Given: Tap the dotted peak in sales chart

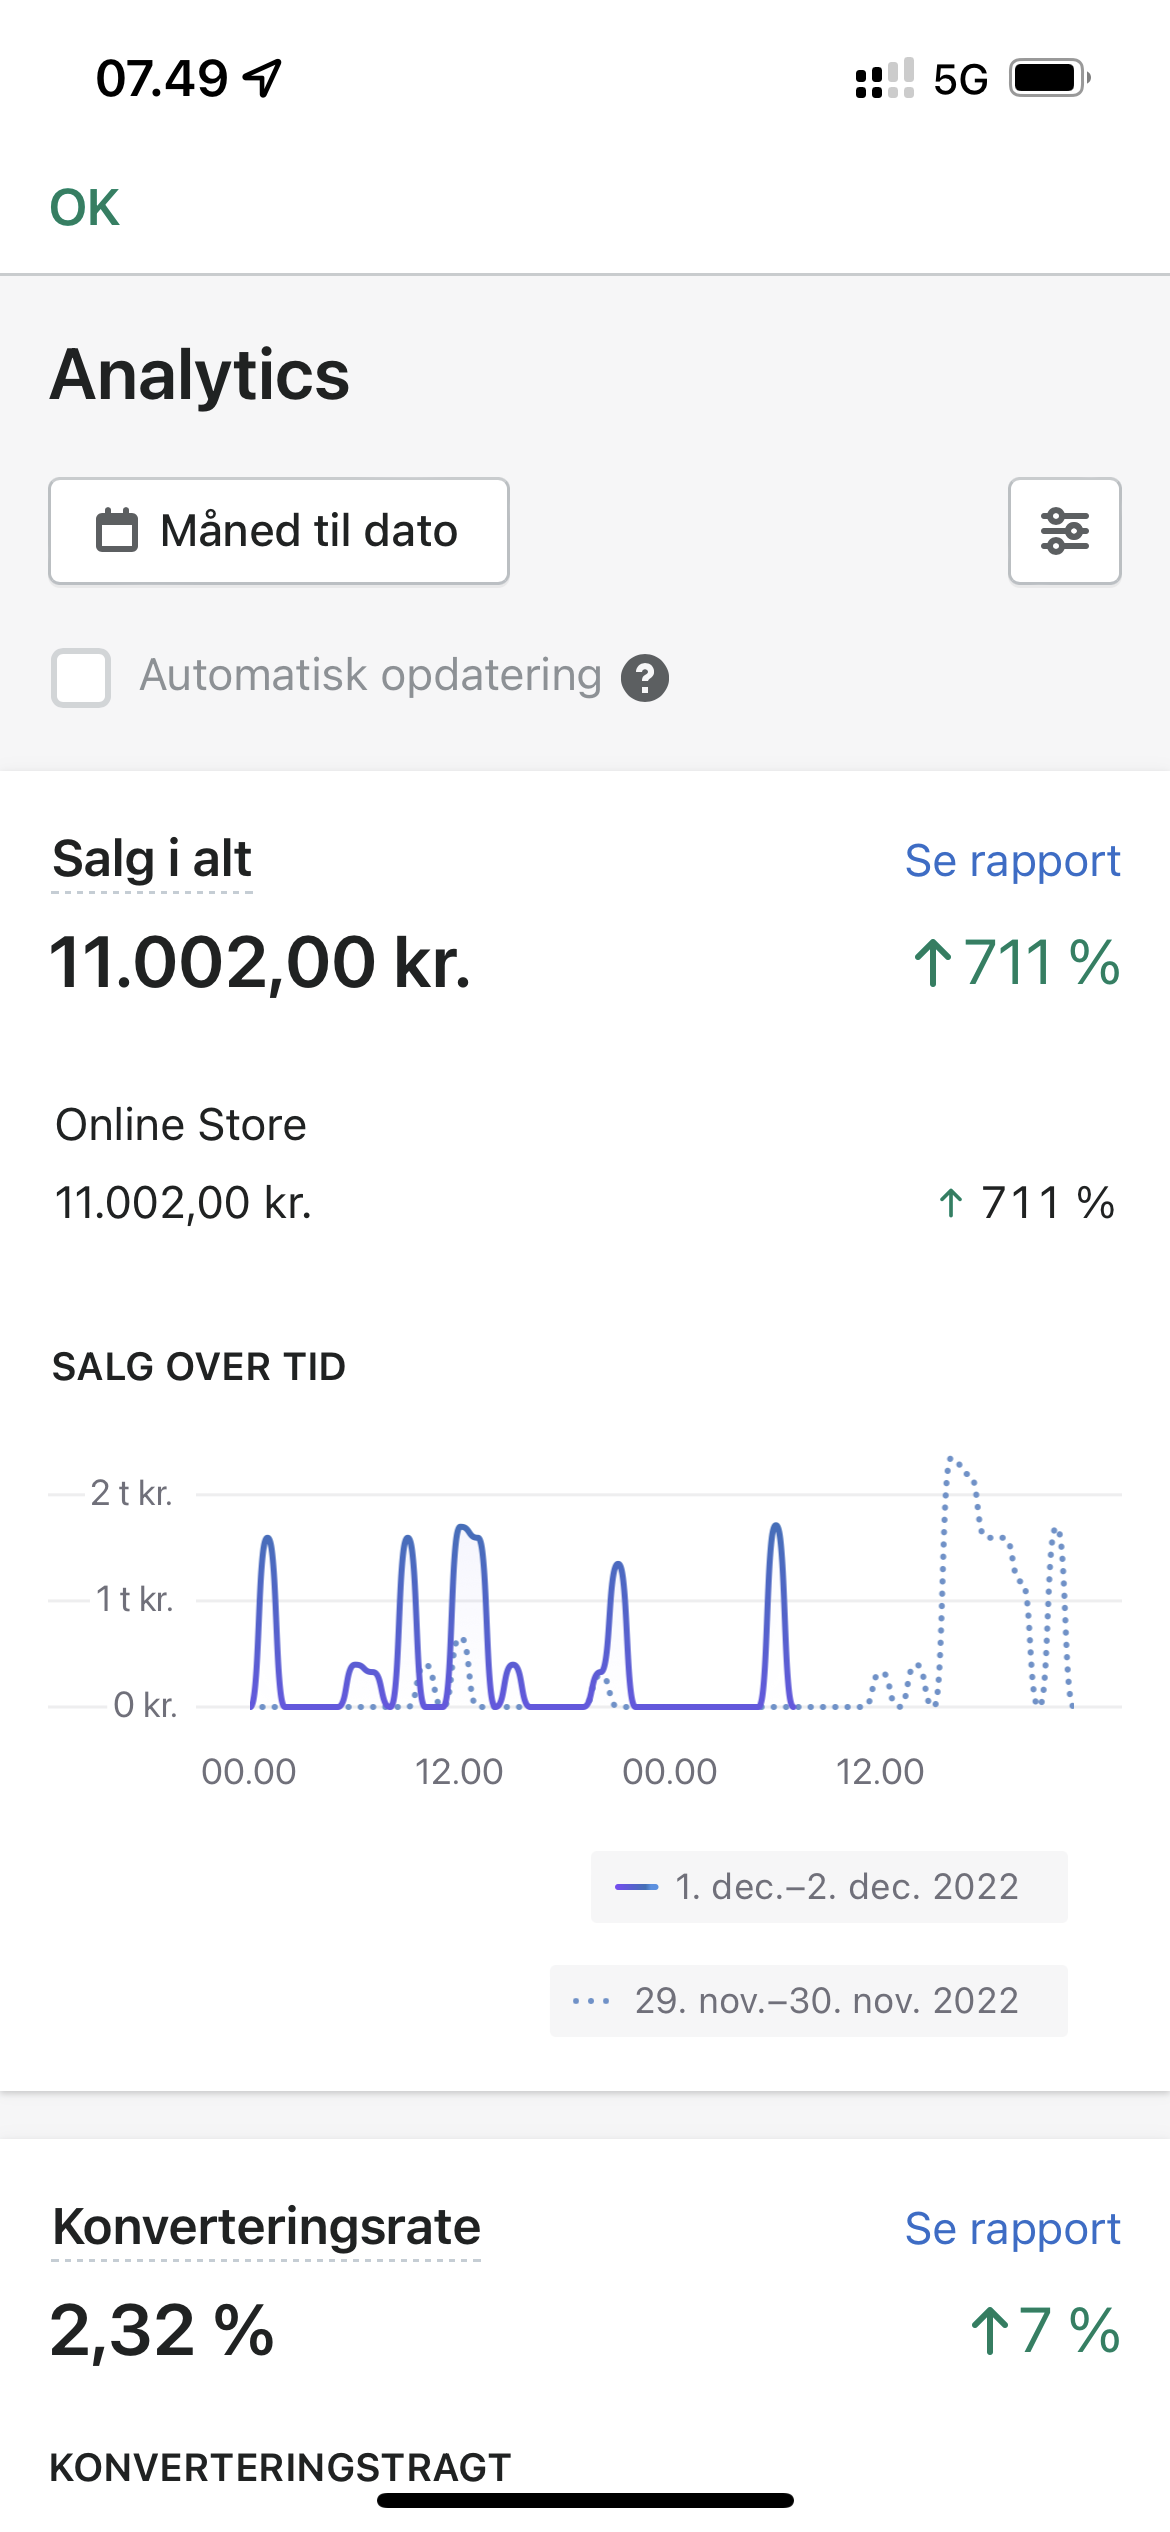Looking at the screenshot, I should pyautogui.click(x=951, y=1462).
